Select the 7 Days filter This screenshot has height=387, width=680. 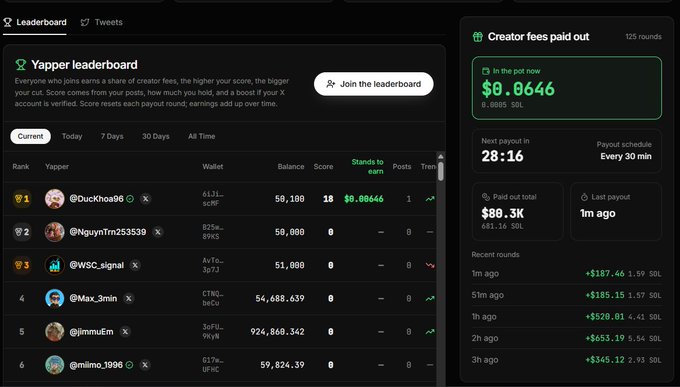point(112,136)
